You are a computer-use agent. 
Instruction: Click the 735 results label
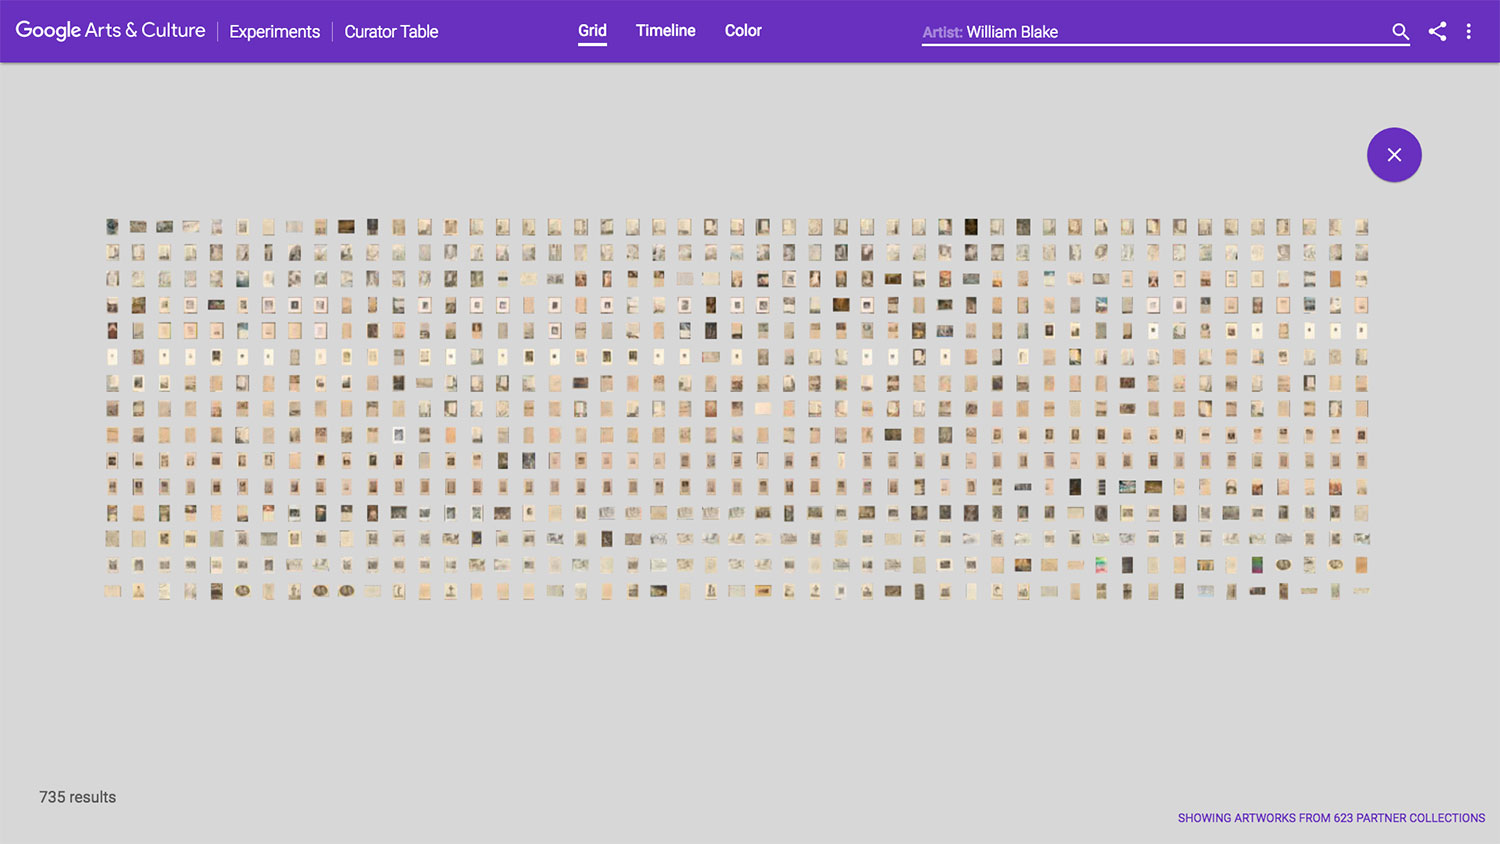point(77,797)
